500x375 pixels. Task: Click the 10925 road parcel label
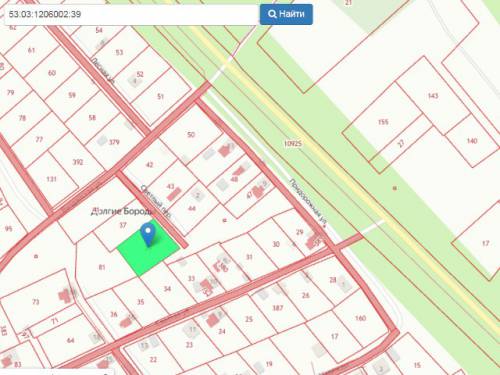293,143
